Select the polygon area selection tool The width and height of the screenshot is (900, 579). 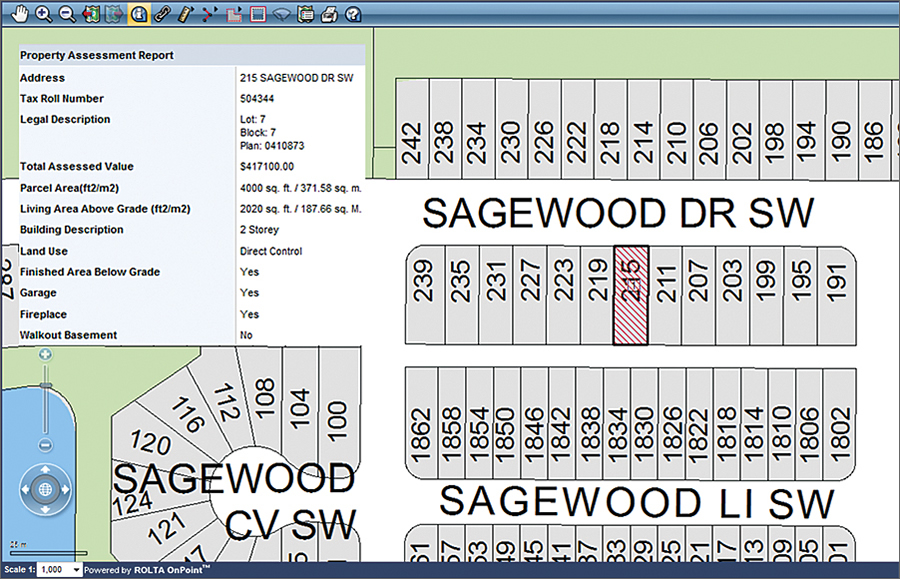(x=234, y=14)
